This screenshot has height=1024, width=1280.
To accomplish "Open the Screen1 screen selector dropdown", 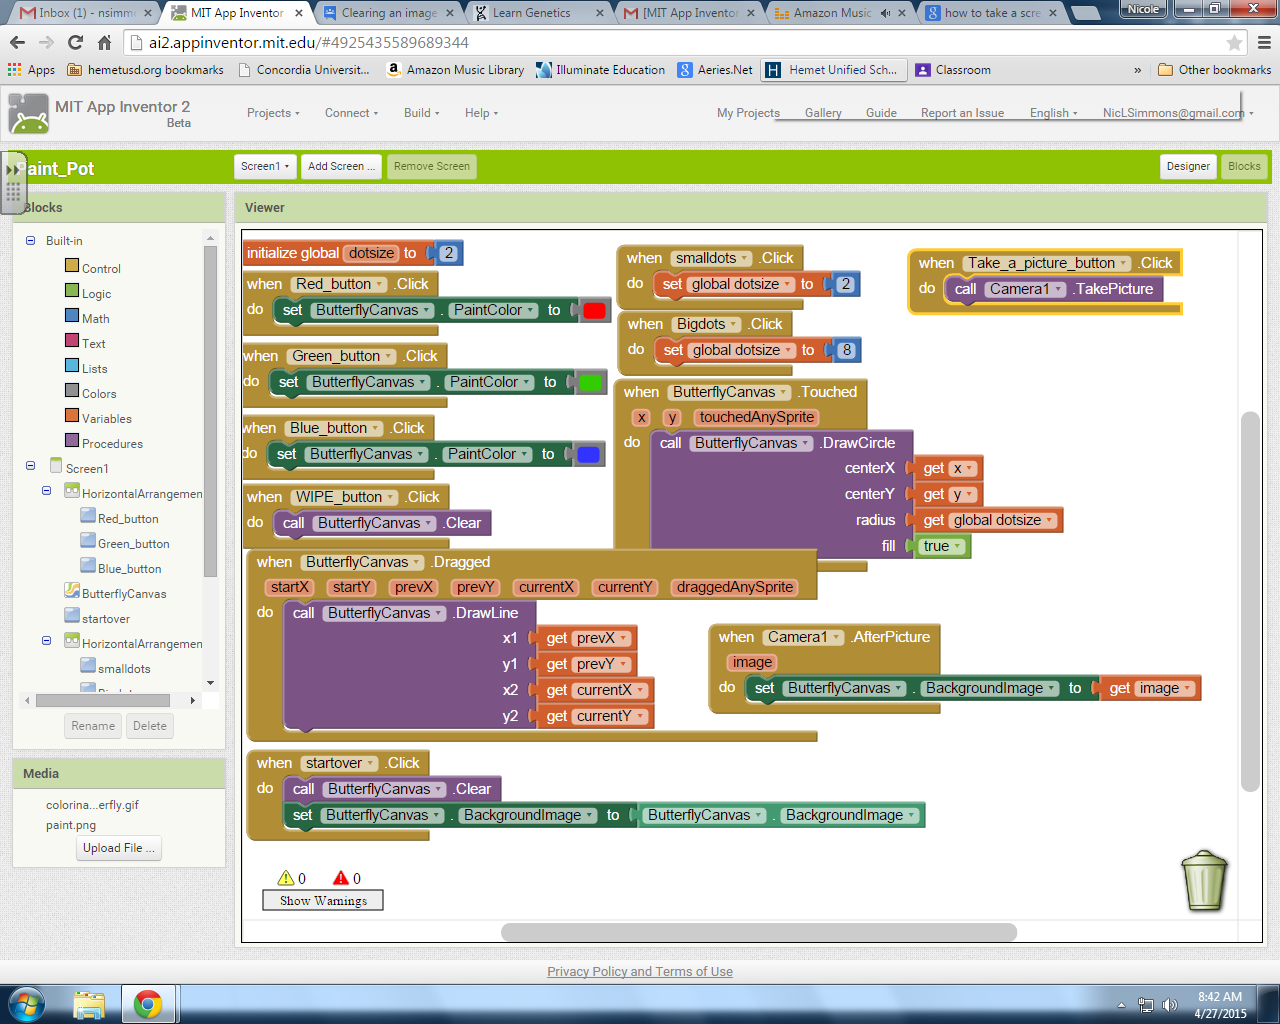I will [265, 167].
